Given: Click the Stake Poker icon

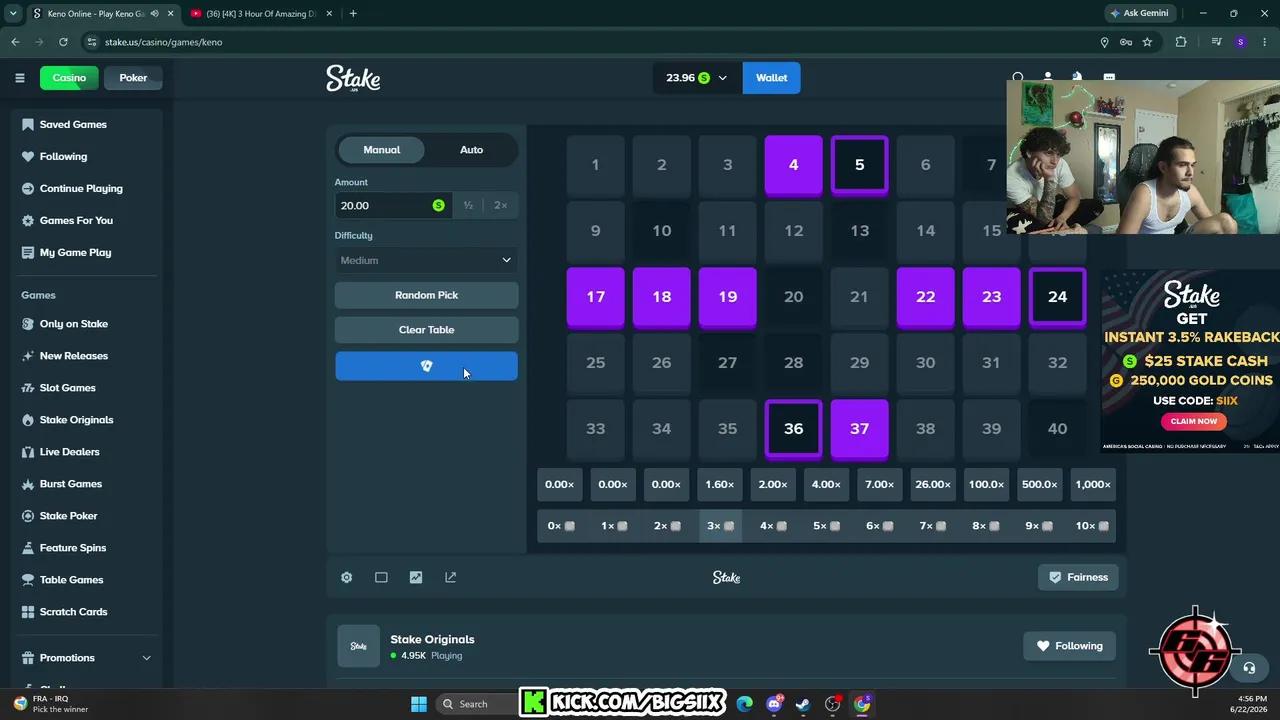Looking at the screenshot, I should click(x=28, y=516).
